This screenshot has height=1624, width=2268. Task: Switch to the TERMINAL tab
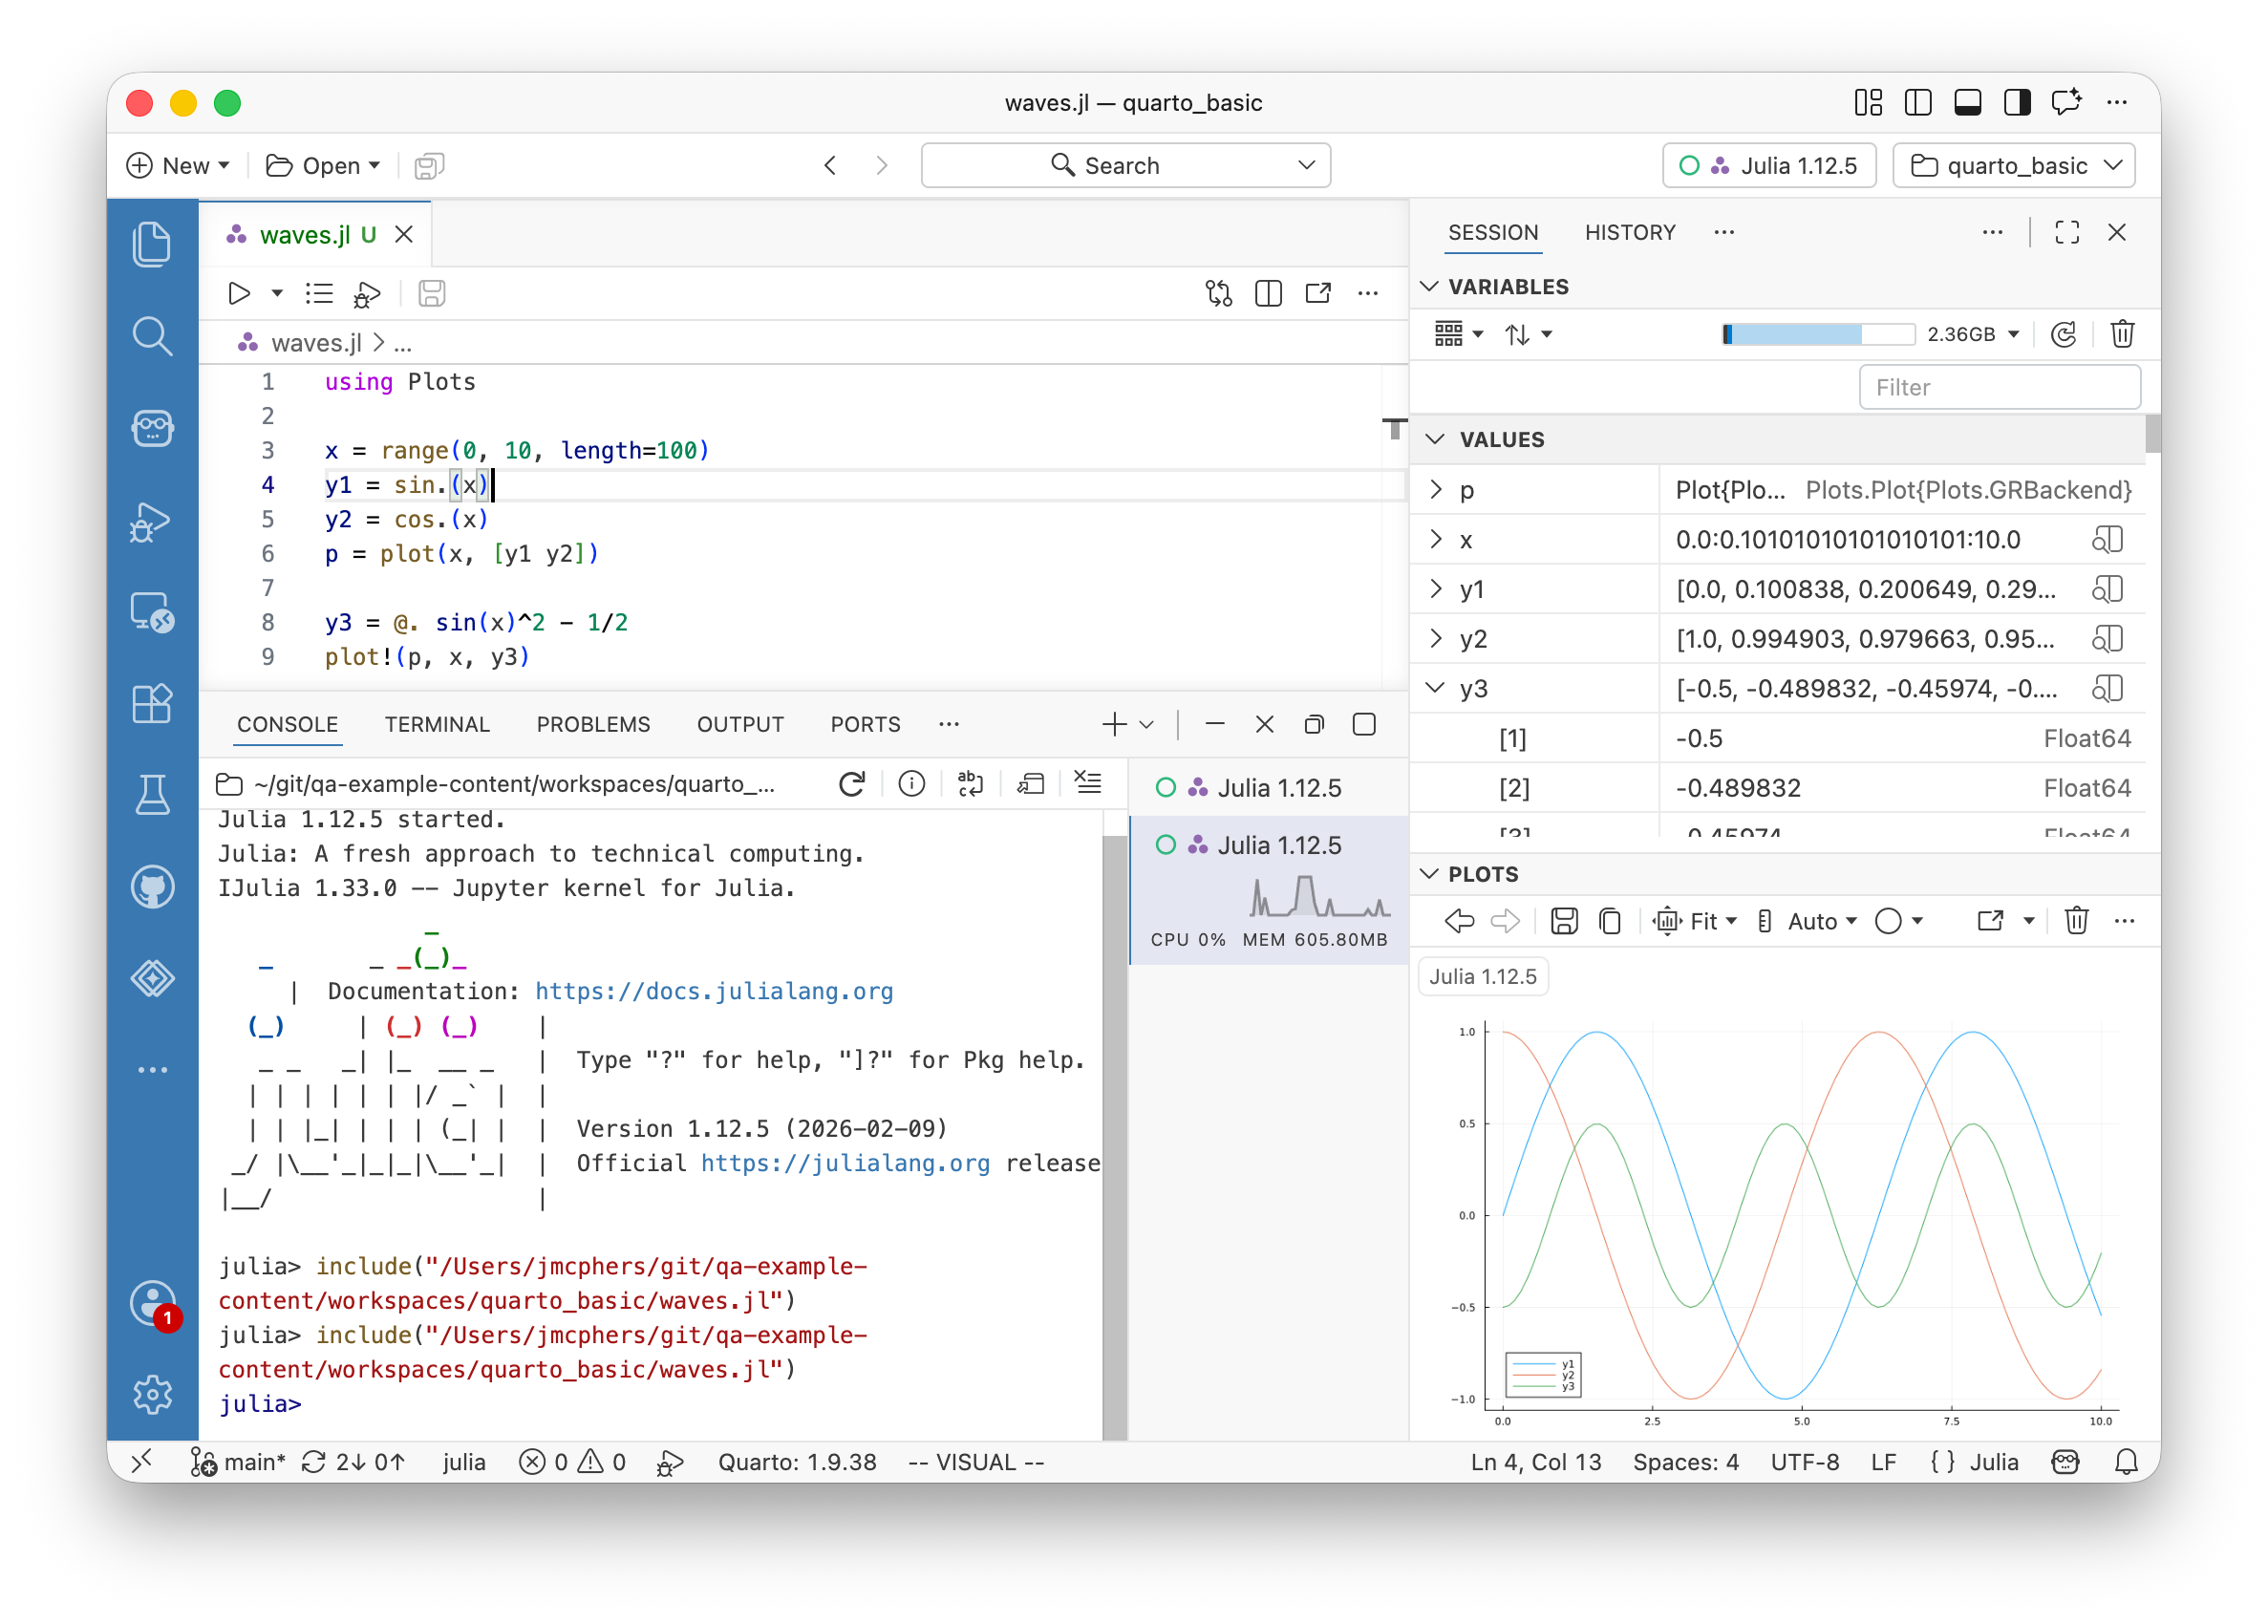coord(437,725)
